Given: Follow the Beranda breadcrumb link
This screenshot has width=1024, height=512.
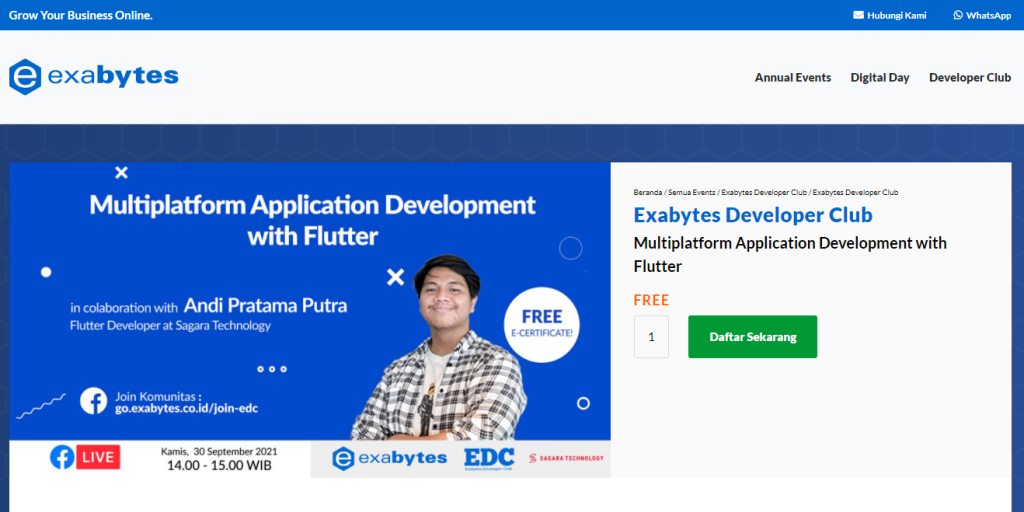Looking at the screenshot, I should tap(647, 192).
